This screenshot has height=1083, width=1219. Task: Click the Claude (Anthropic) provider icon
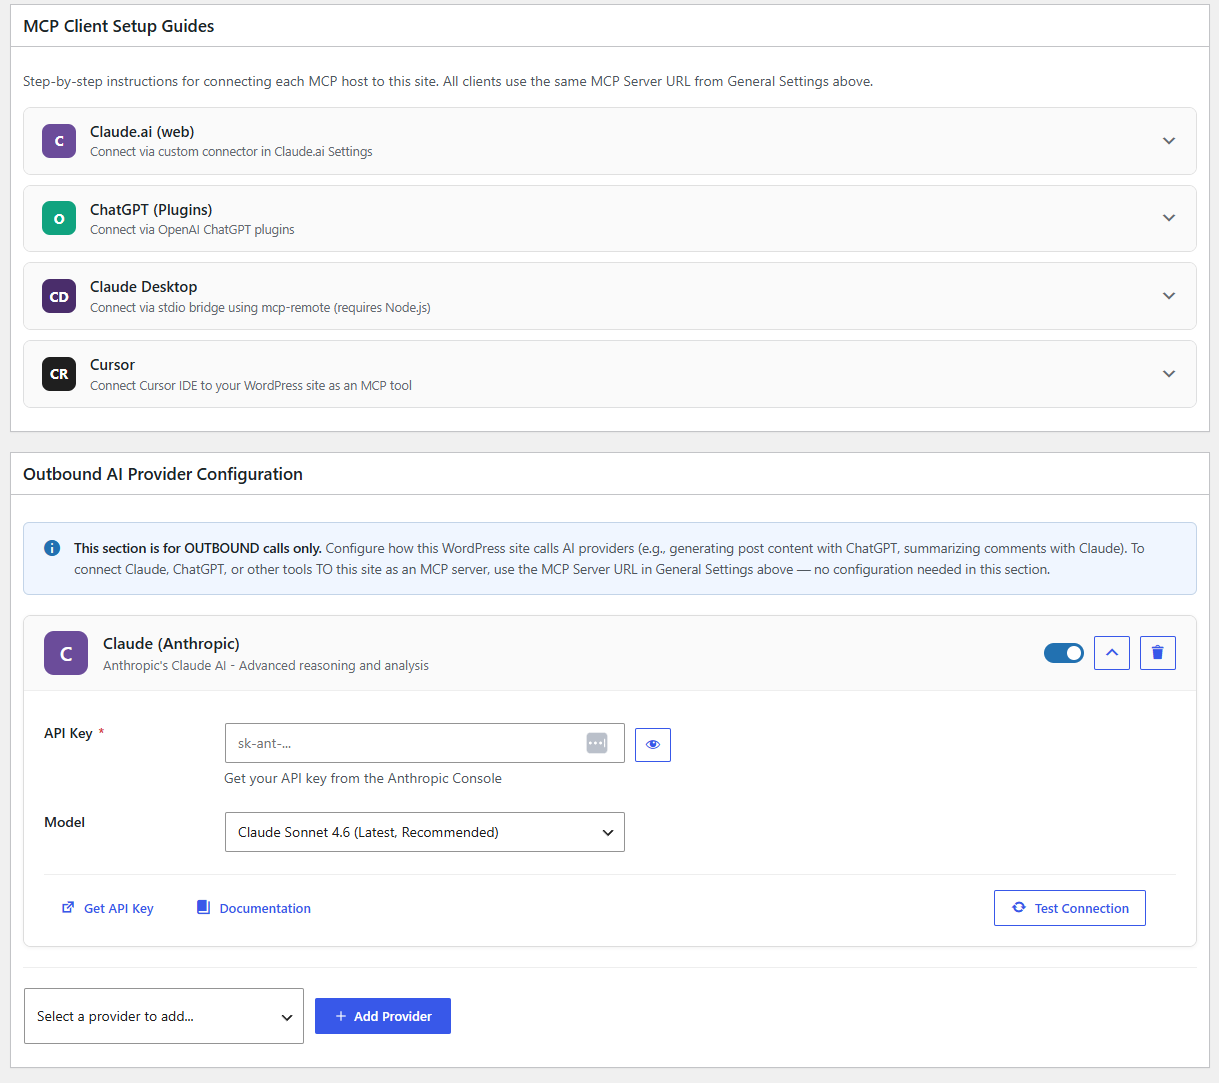[66, 653]
